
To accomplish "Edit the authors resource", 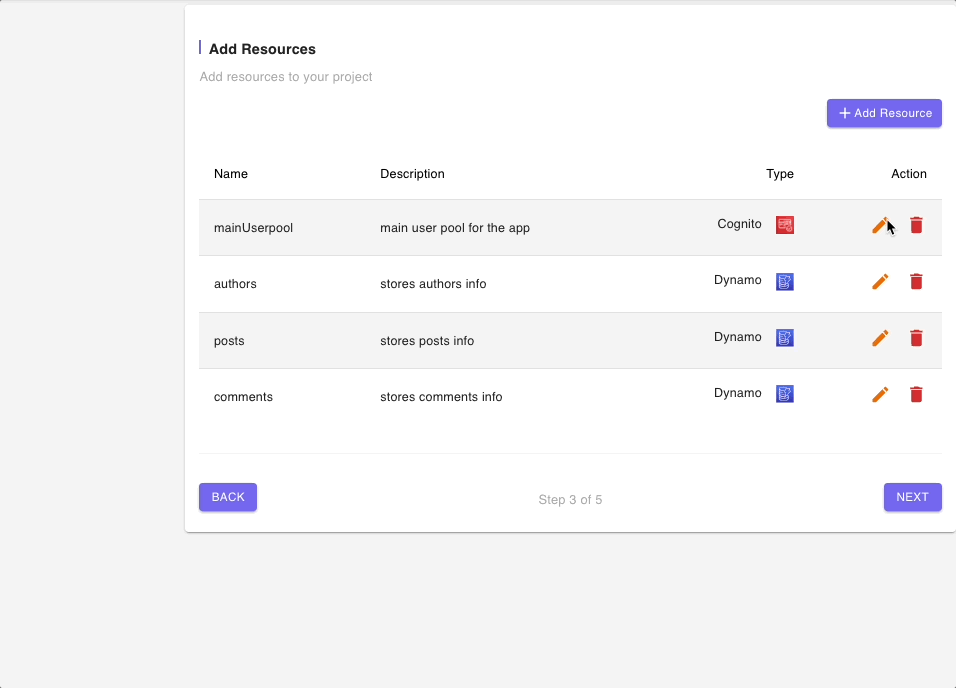I will [880, 282].
